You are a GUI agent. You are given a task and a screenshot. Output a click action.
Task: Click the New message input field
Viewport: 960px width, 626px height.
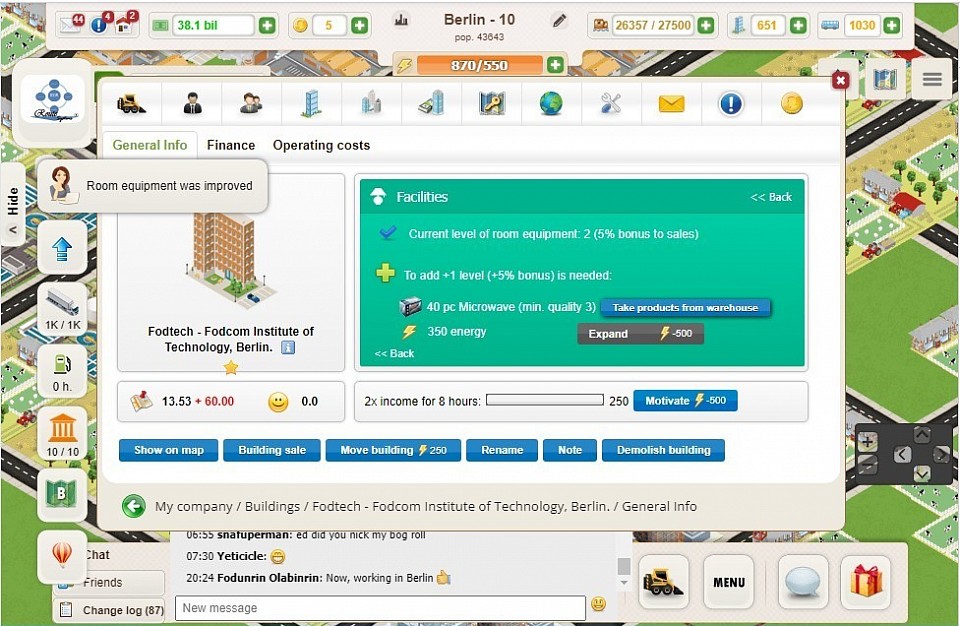[x=380, y=608]
